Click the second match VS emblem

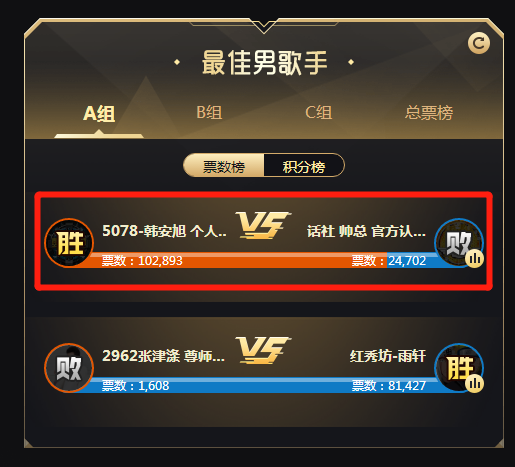[263, 350]
